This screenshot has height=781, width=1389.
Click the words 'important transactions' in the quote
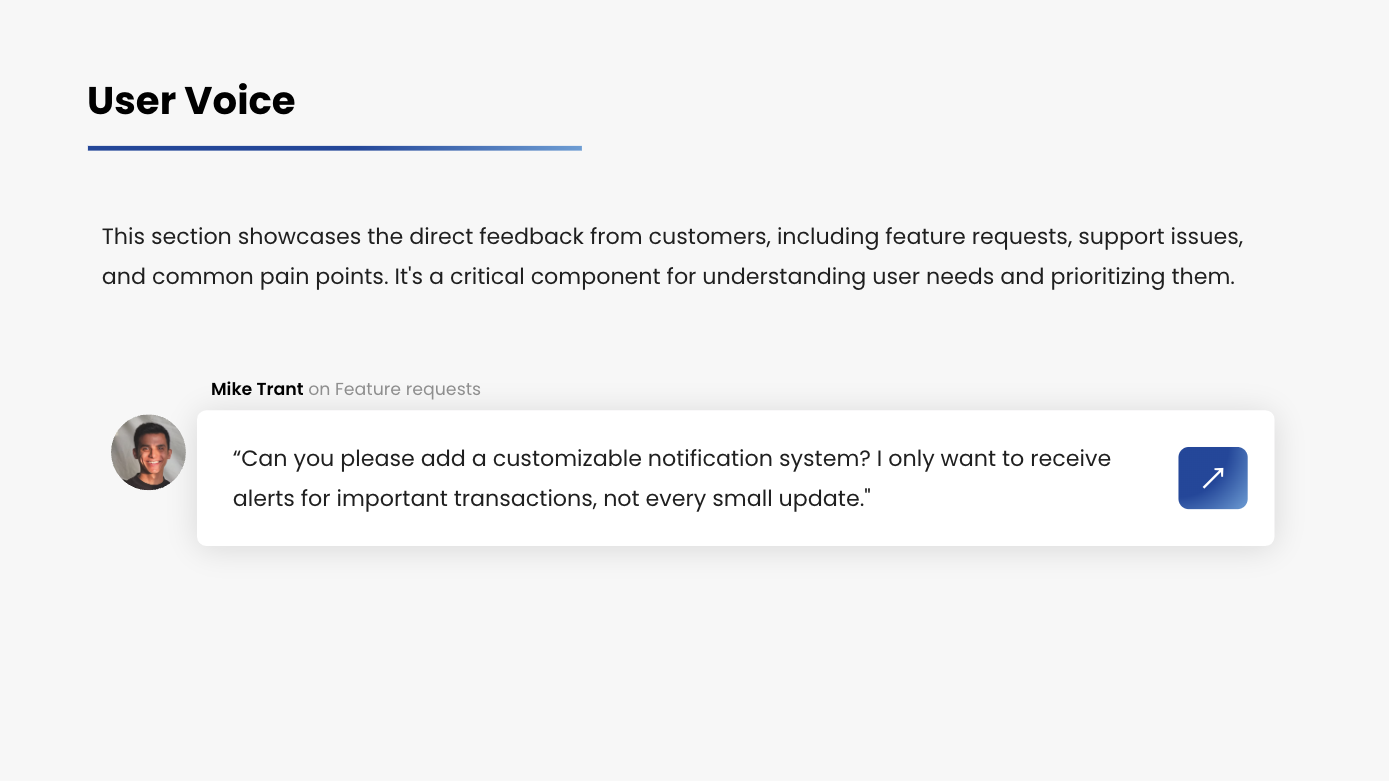(x=467, y=498)
